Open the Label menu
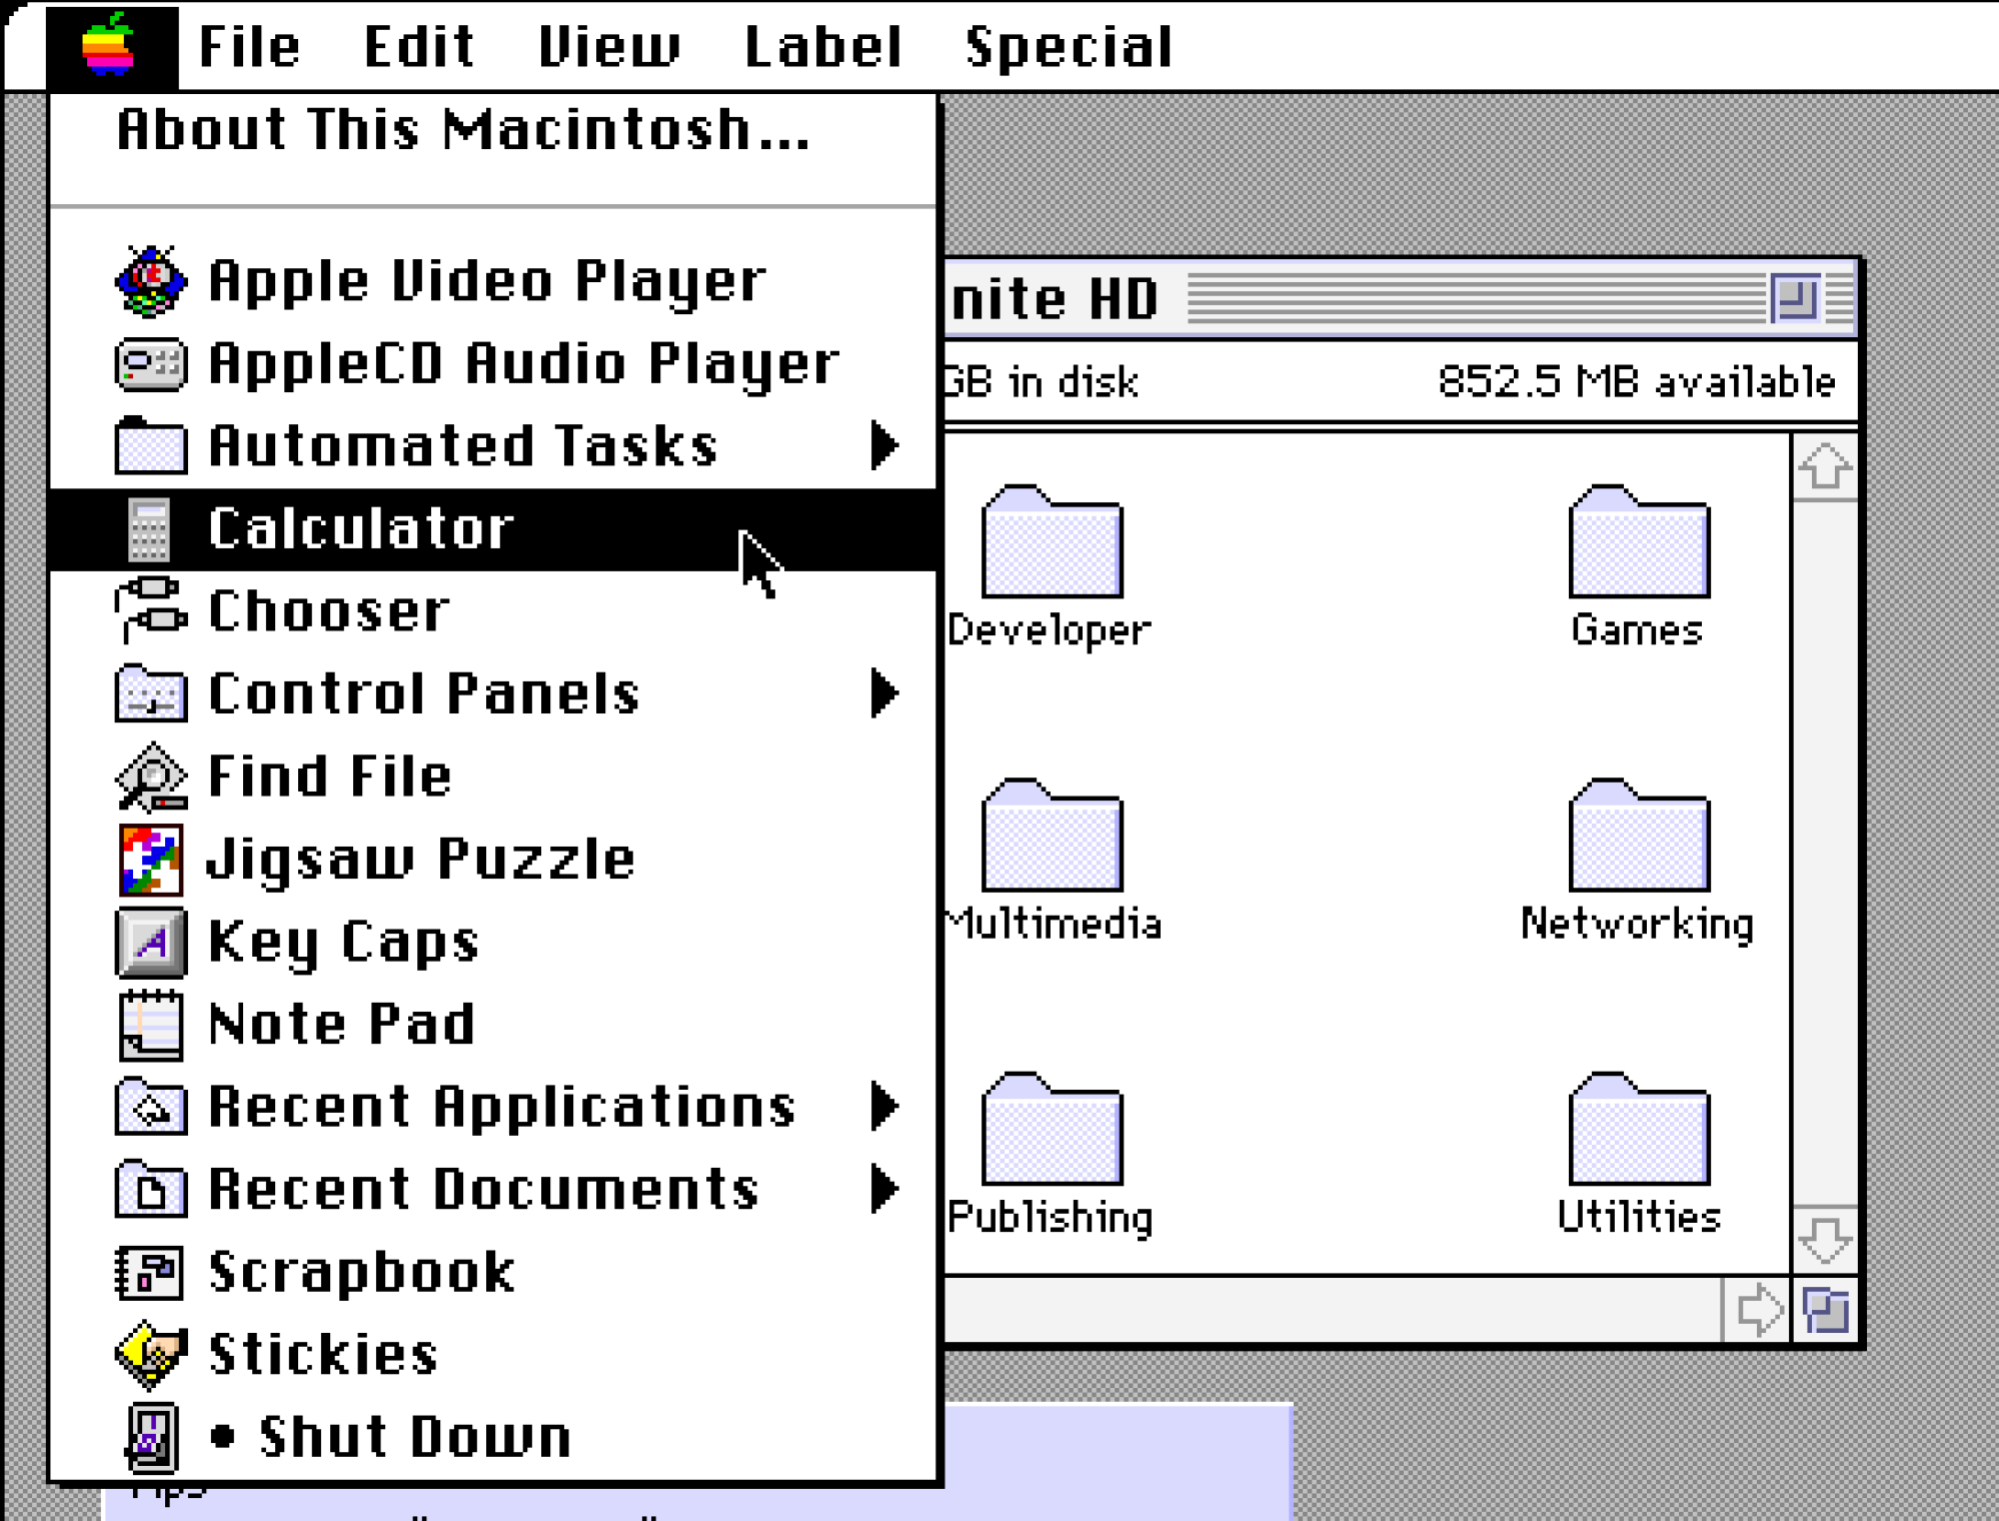Viewport: 1999px width, 1521px height. [x=824, y=46]
